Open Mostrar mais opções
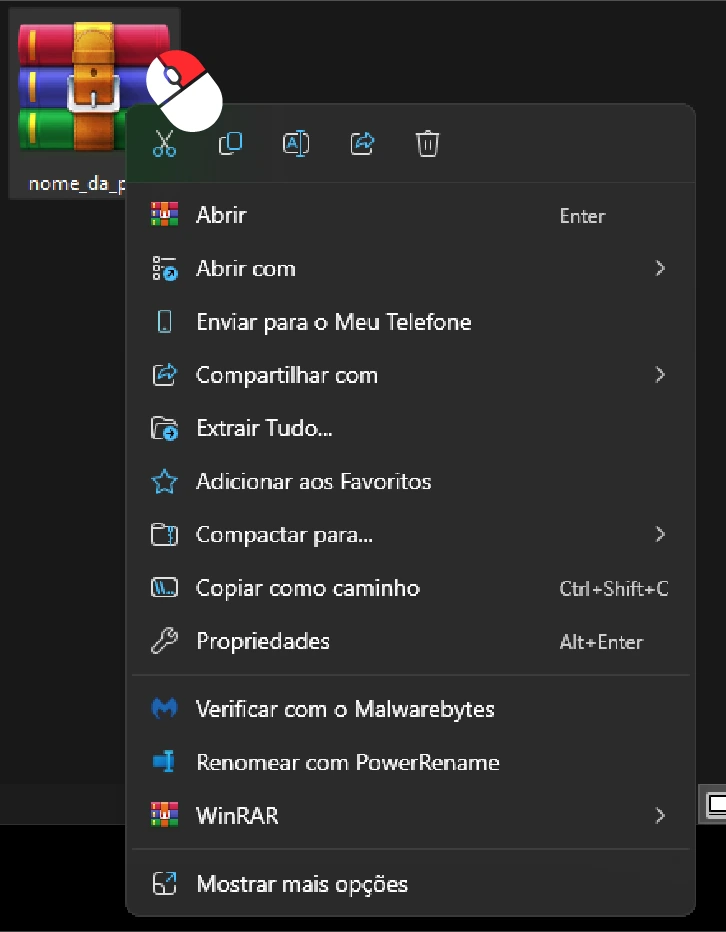The image size is (726, 932). tap(302, 884)
